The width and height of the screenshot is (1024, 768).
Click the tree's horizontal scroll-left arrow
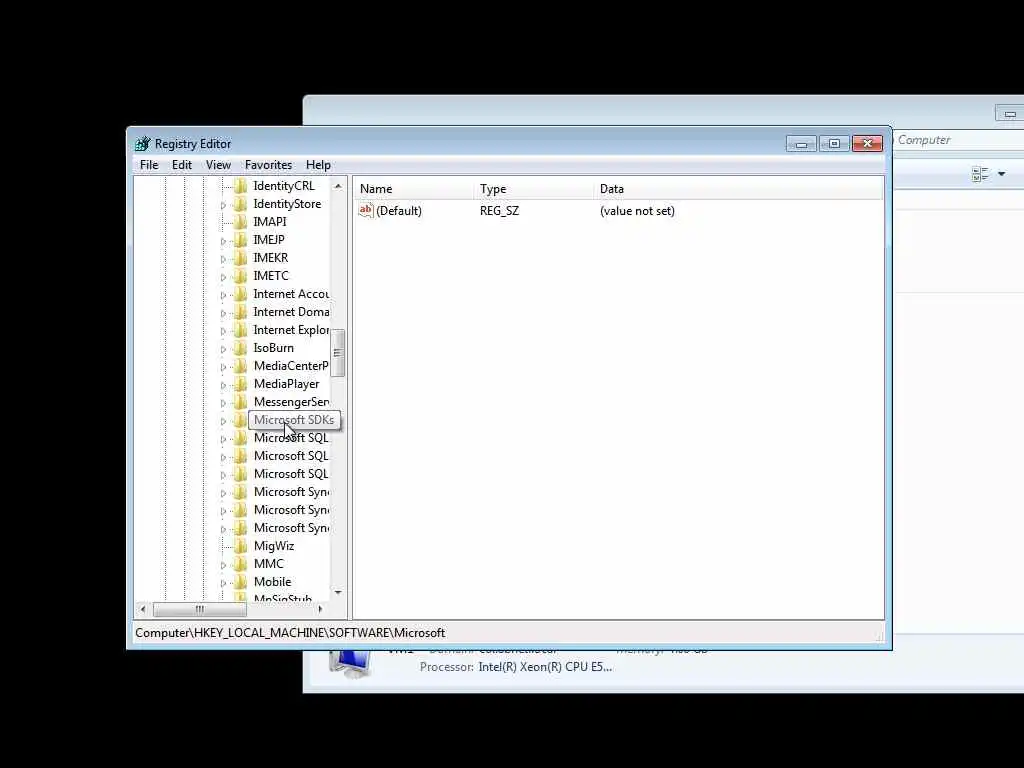pyautogui.click(x=143, y=609)
